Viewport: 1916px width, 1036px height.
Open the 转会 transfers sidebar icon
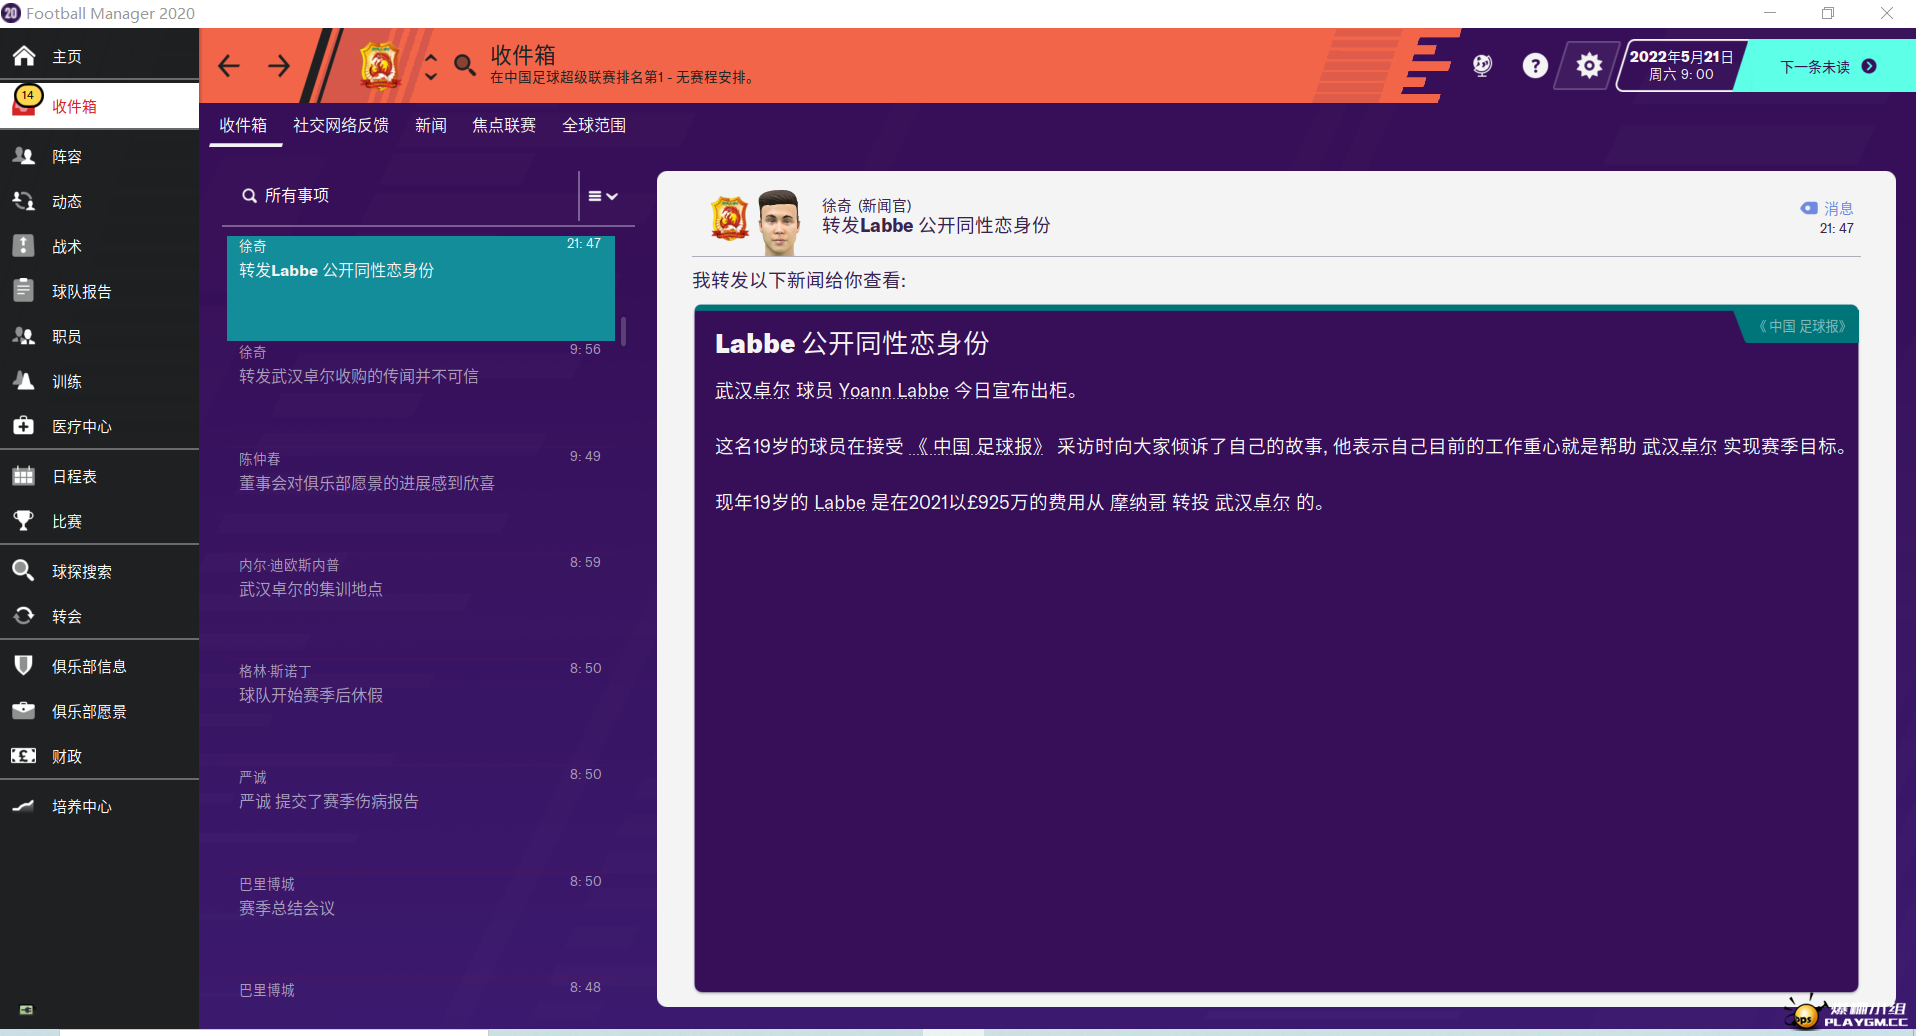point(24,616)
